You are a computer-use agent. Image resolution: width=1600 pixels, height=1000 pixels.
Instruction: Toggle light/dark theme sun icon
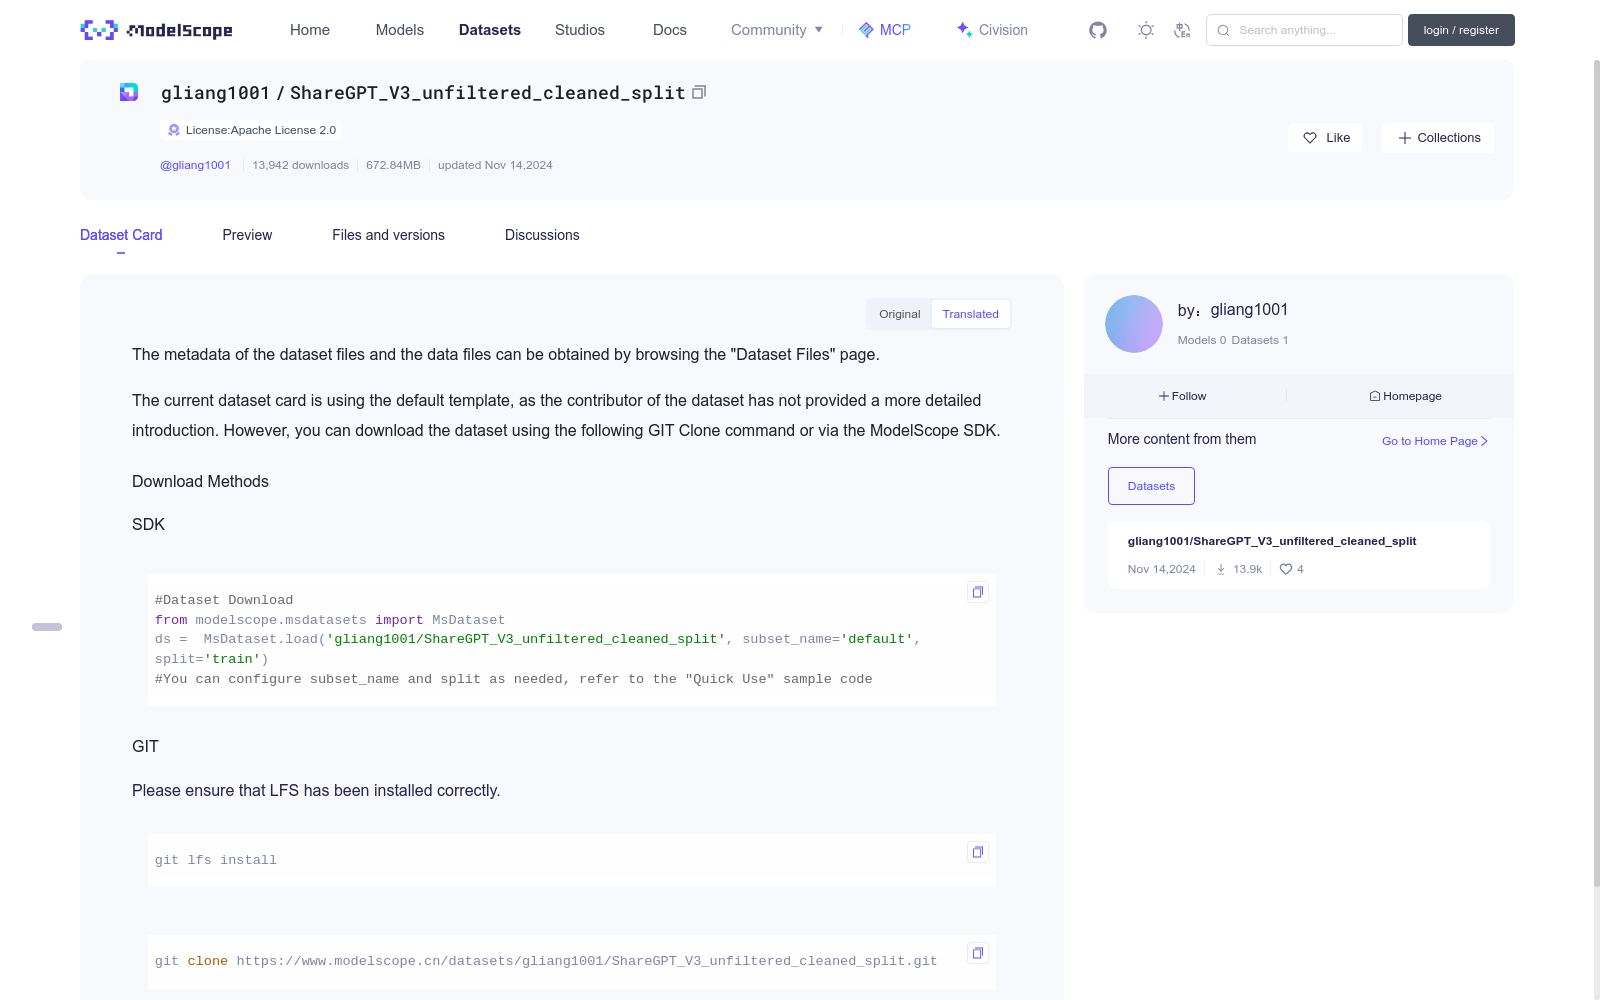pos(1146,30)
